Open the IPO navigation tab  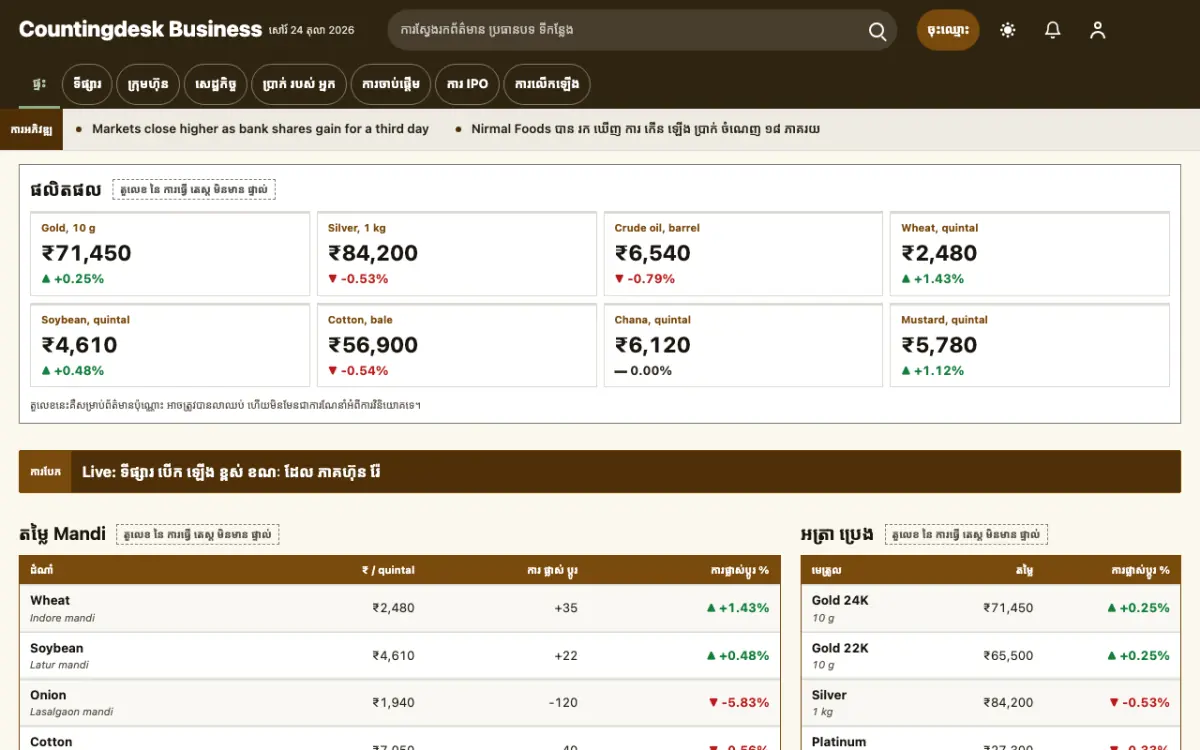467,84
